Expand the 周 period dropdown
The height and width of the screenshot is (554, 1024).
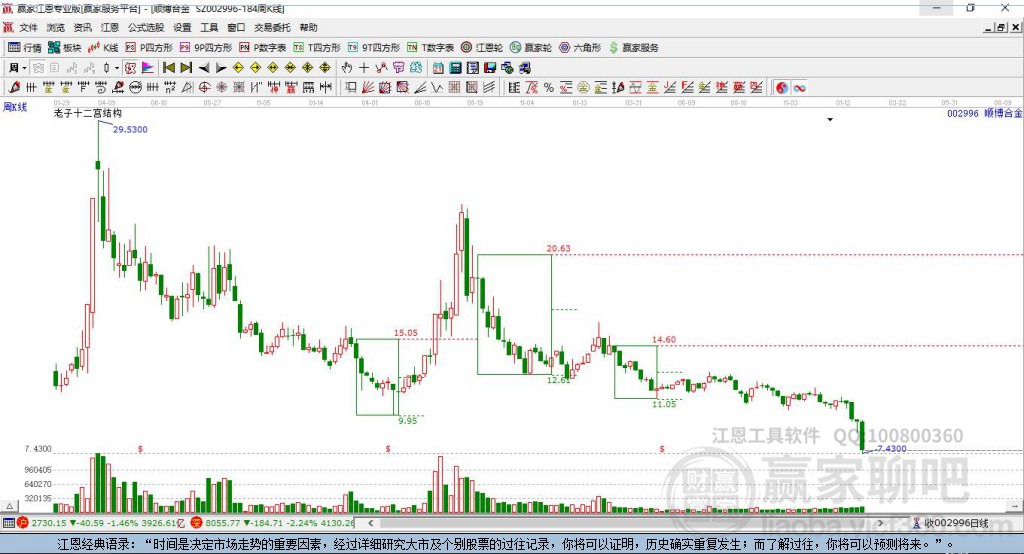point(24,68)
